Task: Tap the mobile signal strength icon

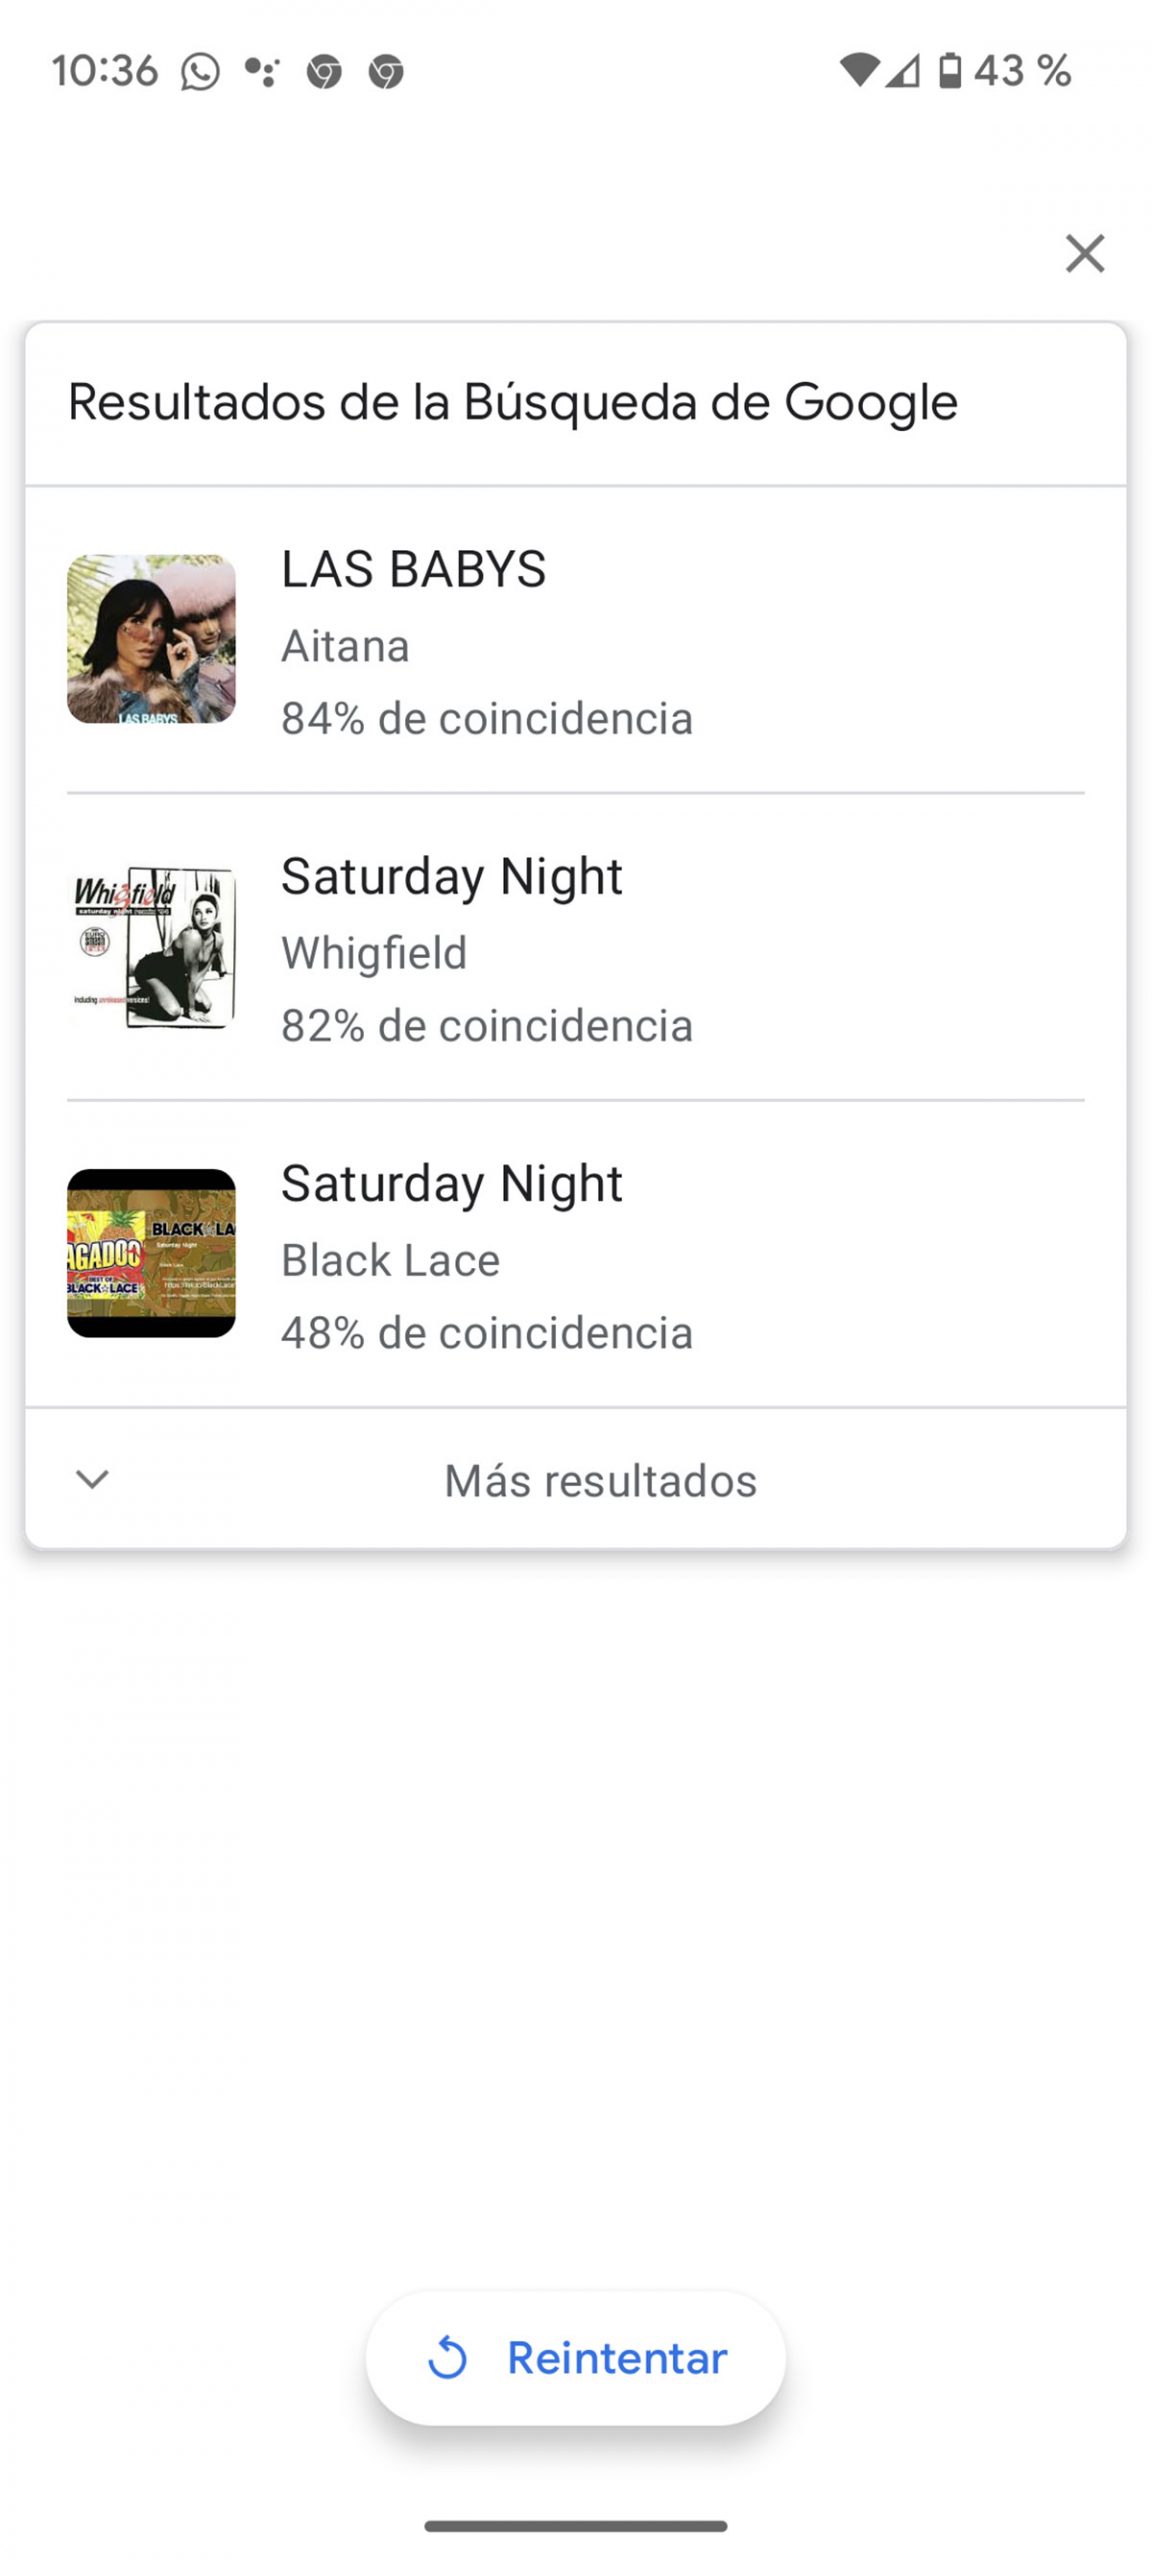Action: [x=903, y=71]
